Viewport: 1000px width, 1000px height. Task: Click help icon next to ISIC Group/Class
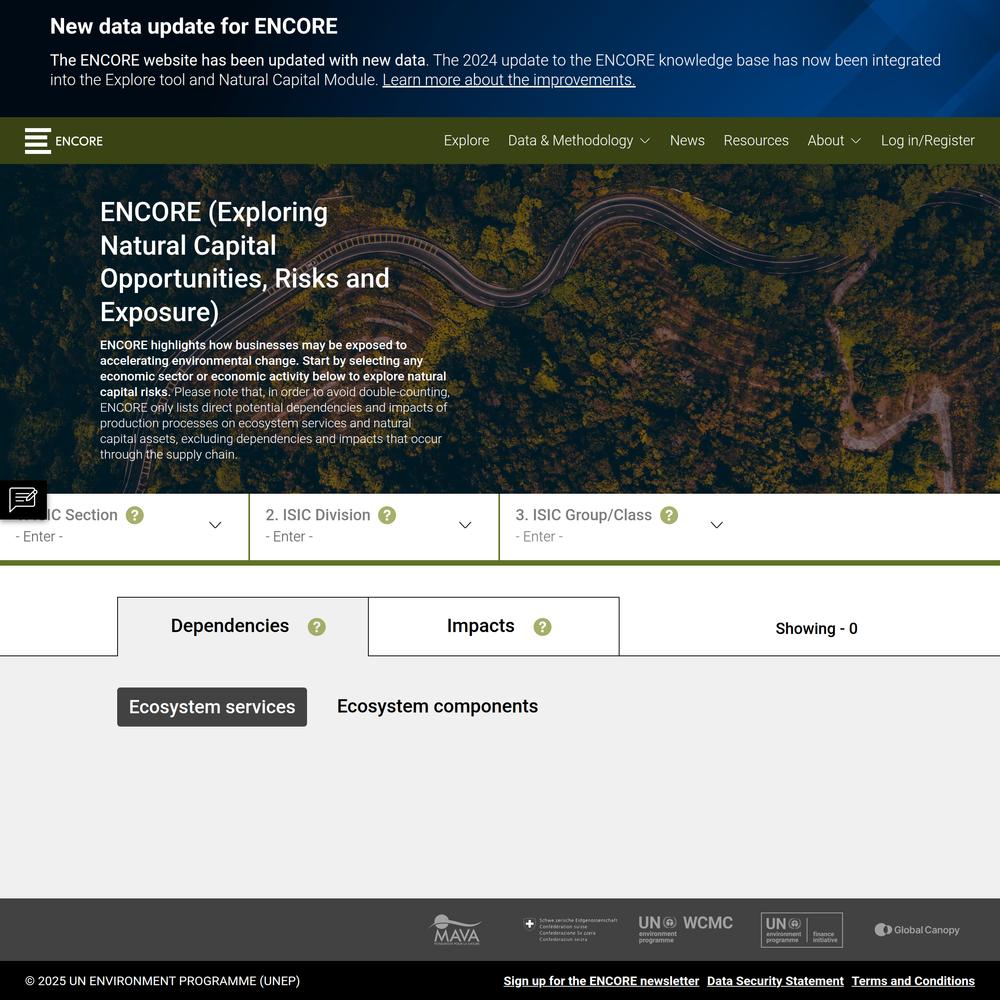669,515
